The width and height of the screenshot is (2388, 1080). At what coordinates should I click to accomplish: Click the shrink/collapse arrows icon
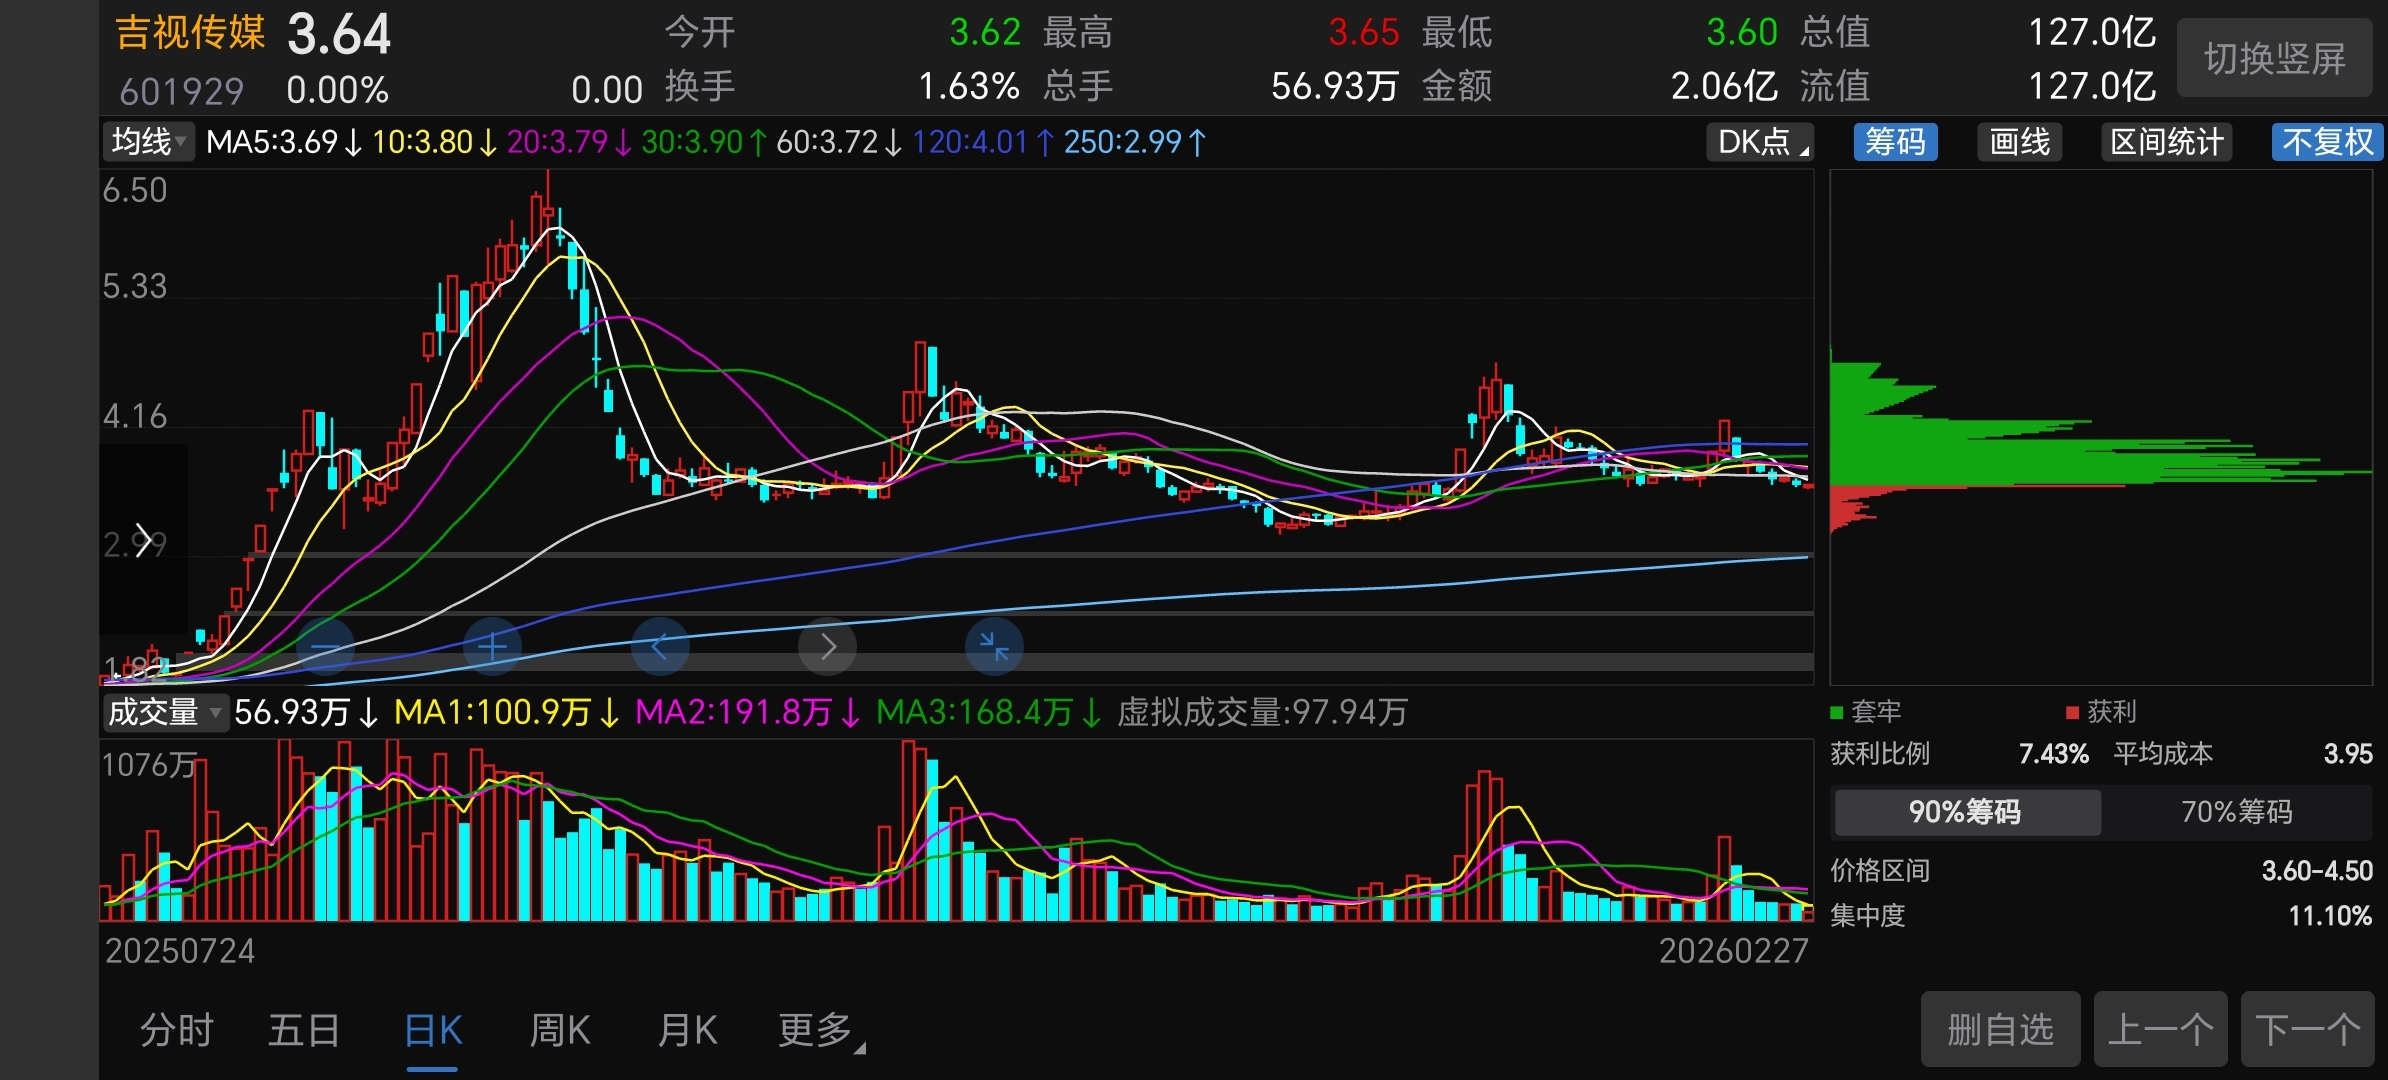tap(994, 647)
